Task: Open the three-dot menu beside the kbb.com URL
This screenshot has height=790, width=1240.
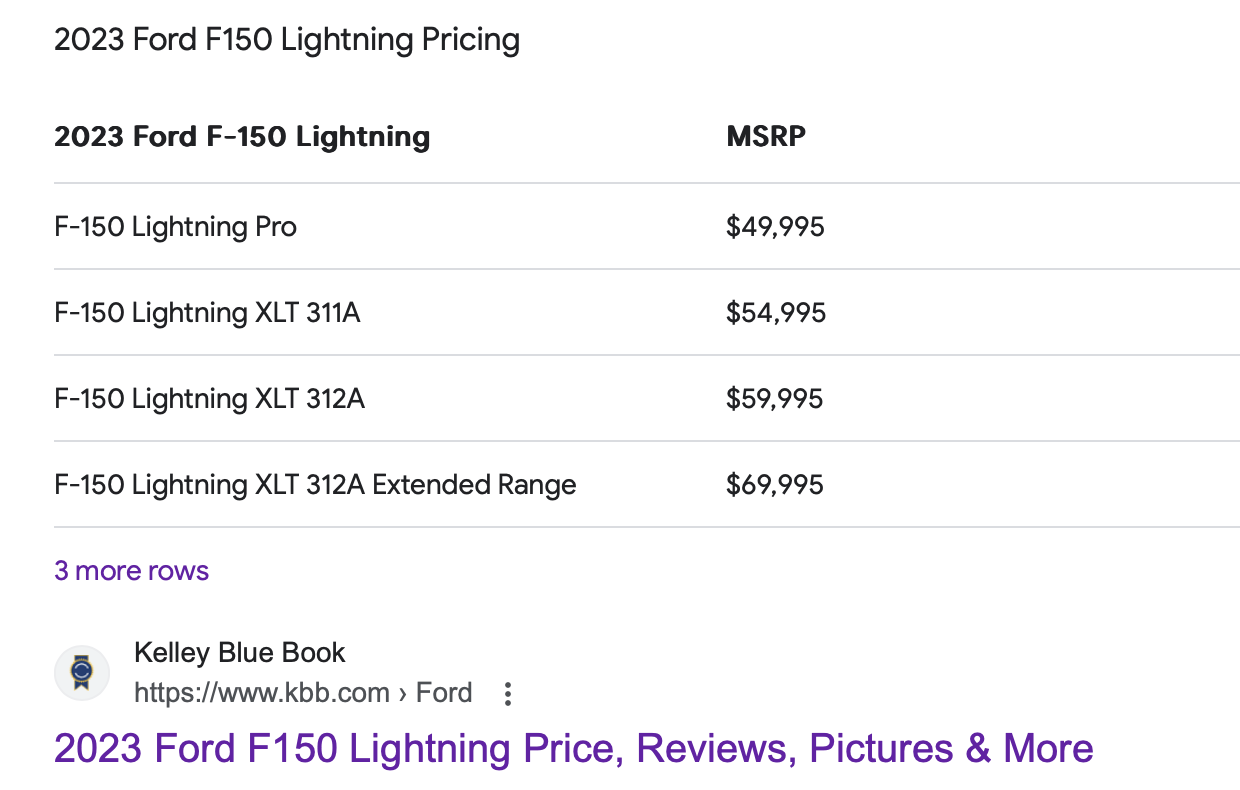Action: point(508,694)
